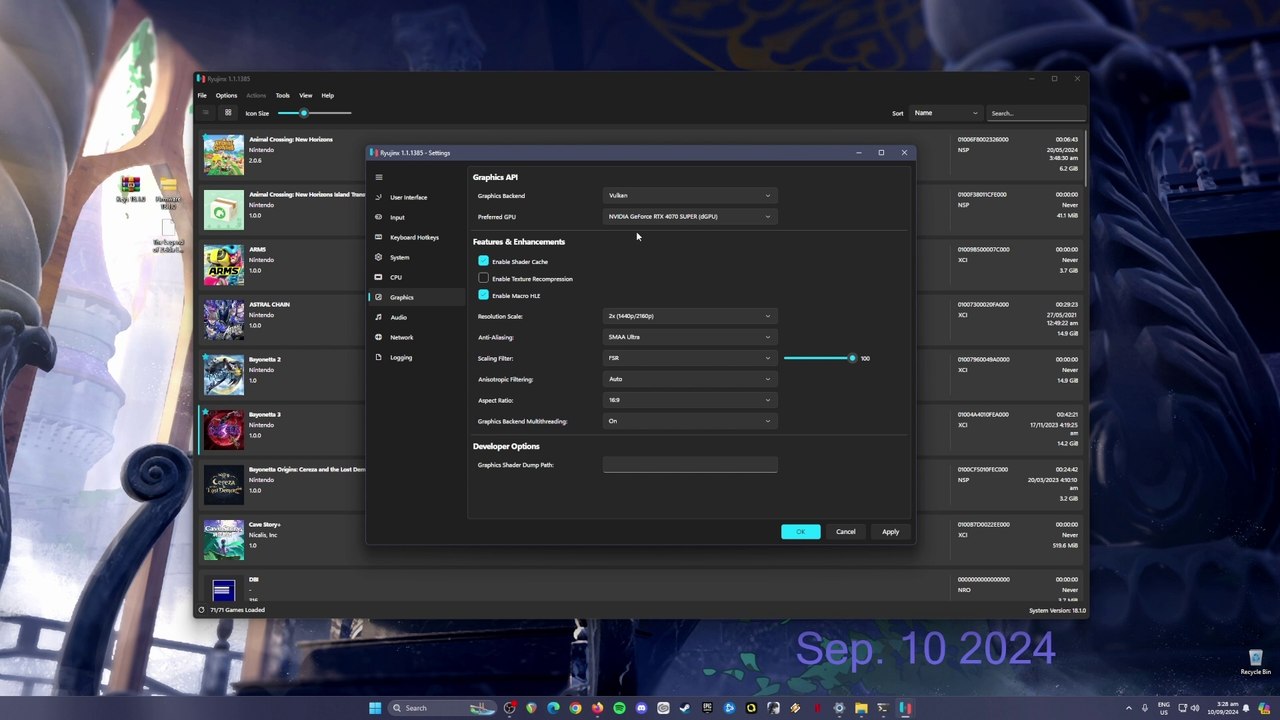Open Graphics Backend Multithreading dropdown
This screenshot has height=720, width=1280.
click(x=690, y=421)
